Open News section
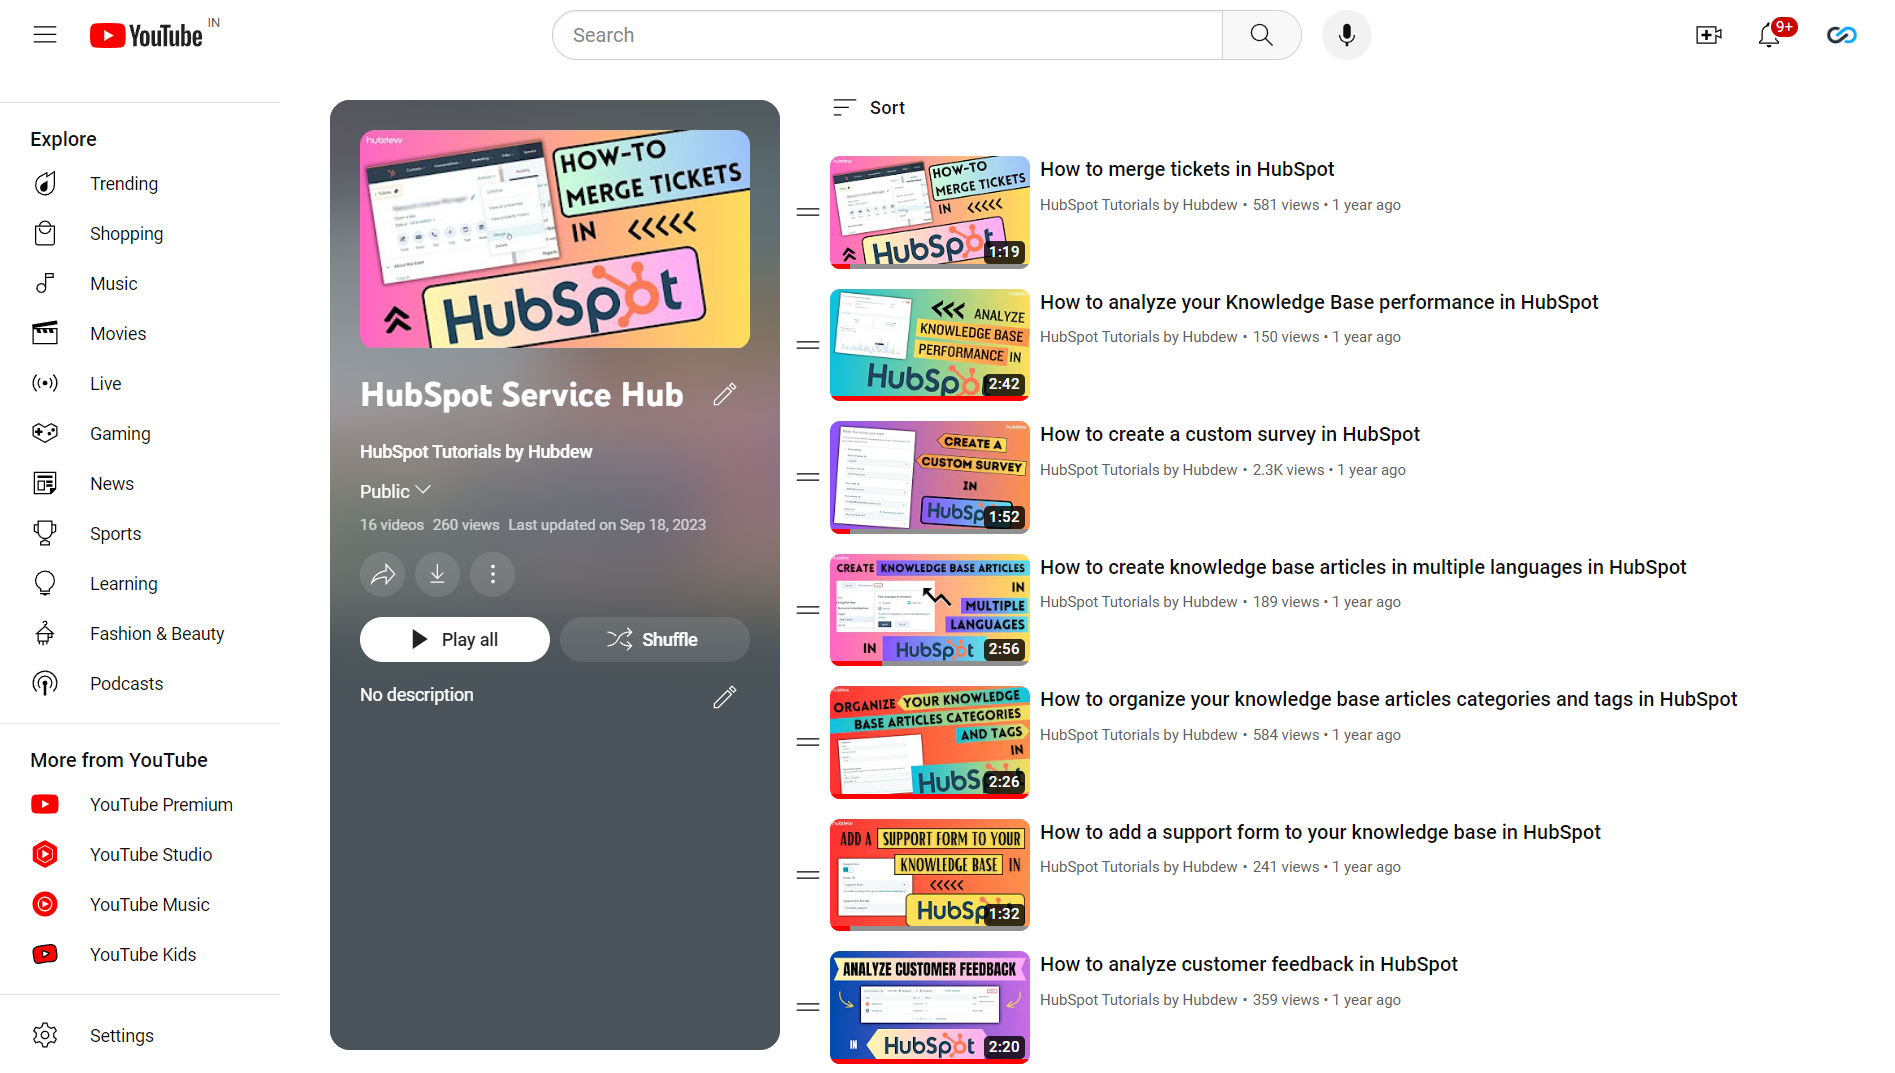1895x1073 pixels. [112, 483]
